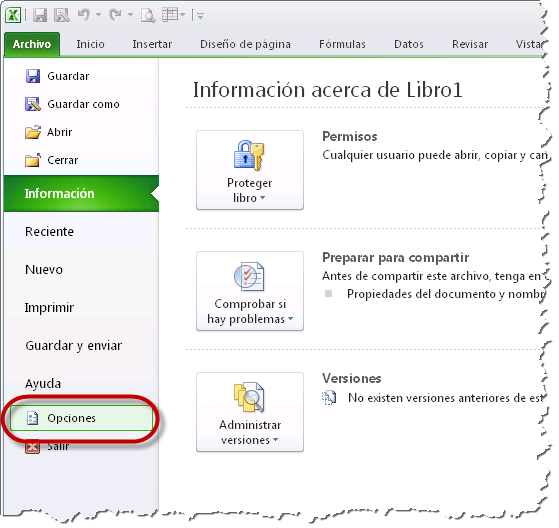This screenshot has width=559, height=528.
Task: Open Opciones from the backstage menu
Action: [x=82, y=418]
